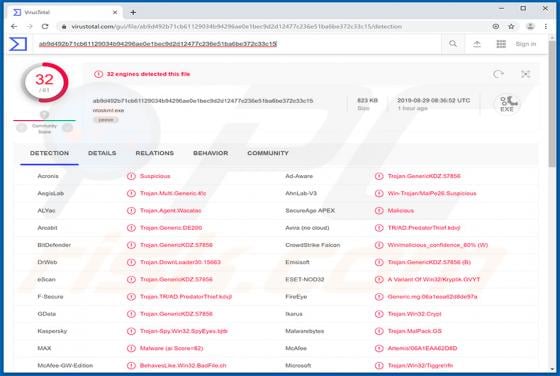This screenshot has width=560, height=376.
Task: Open the apps grid icon
Action: pos(501,44)
